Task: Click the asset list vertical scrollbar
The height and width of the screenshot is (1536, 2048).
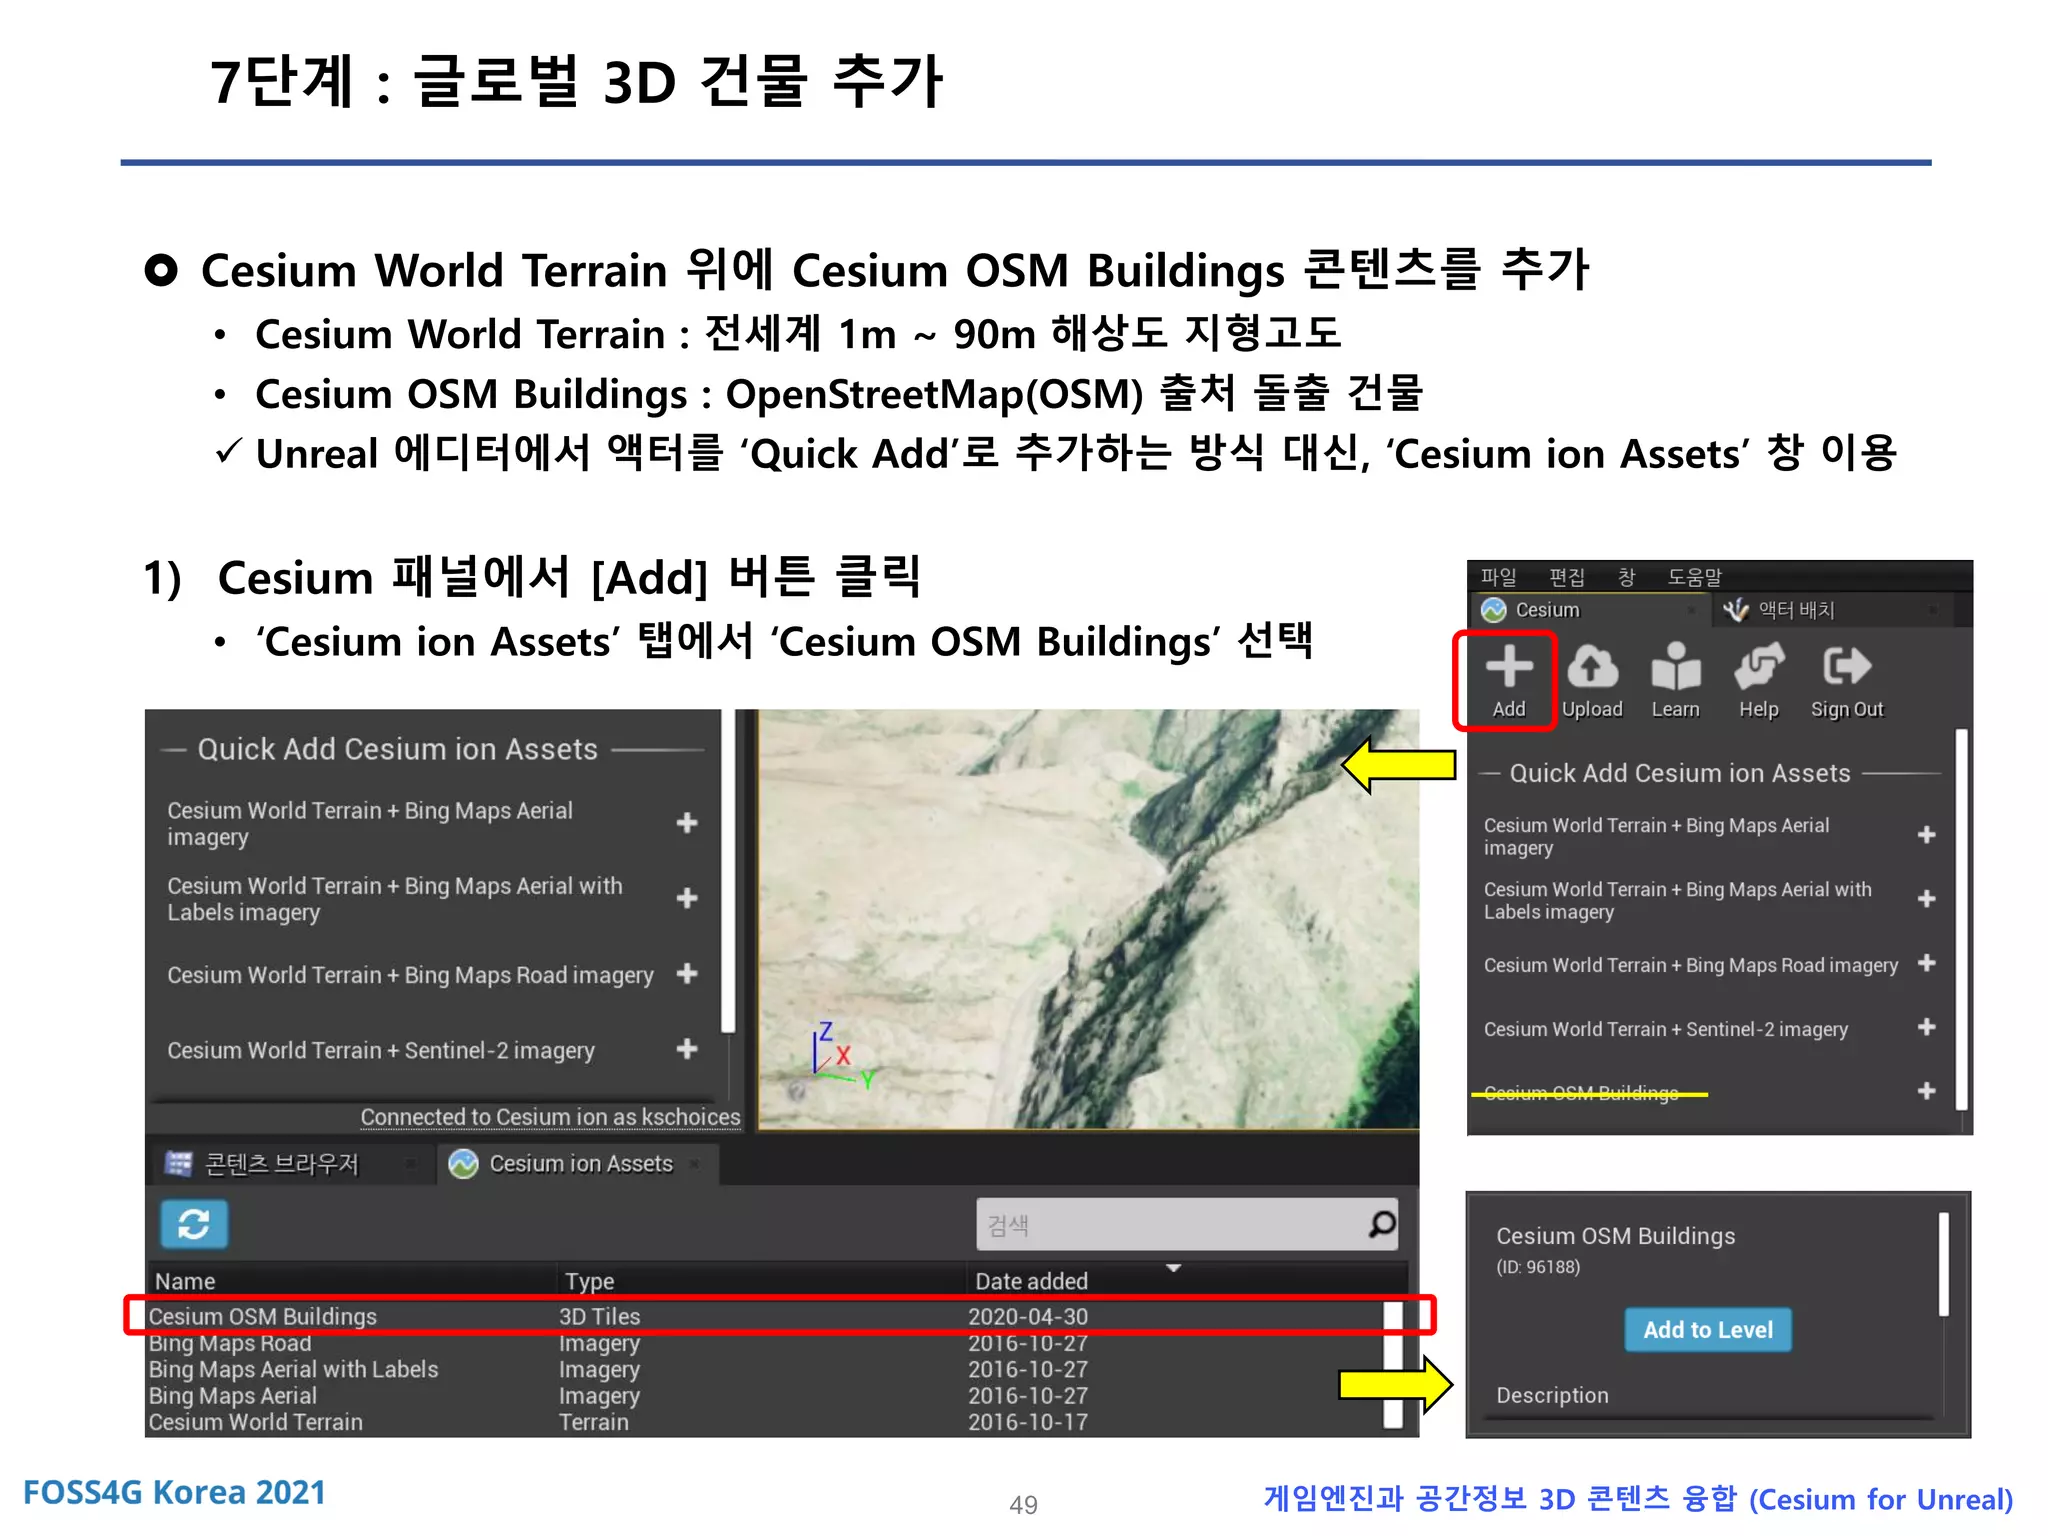Action: point(1392,1365)
